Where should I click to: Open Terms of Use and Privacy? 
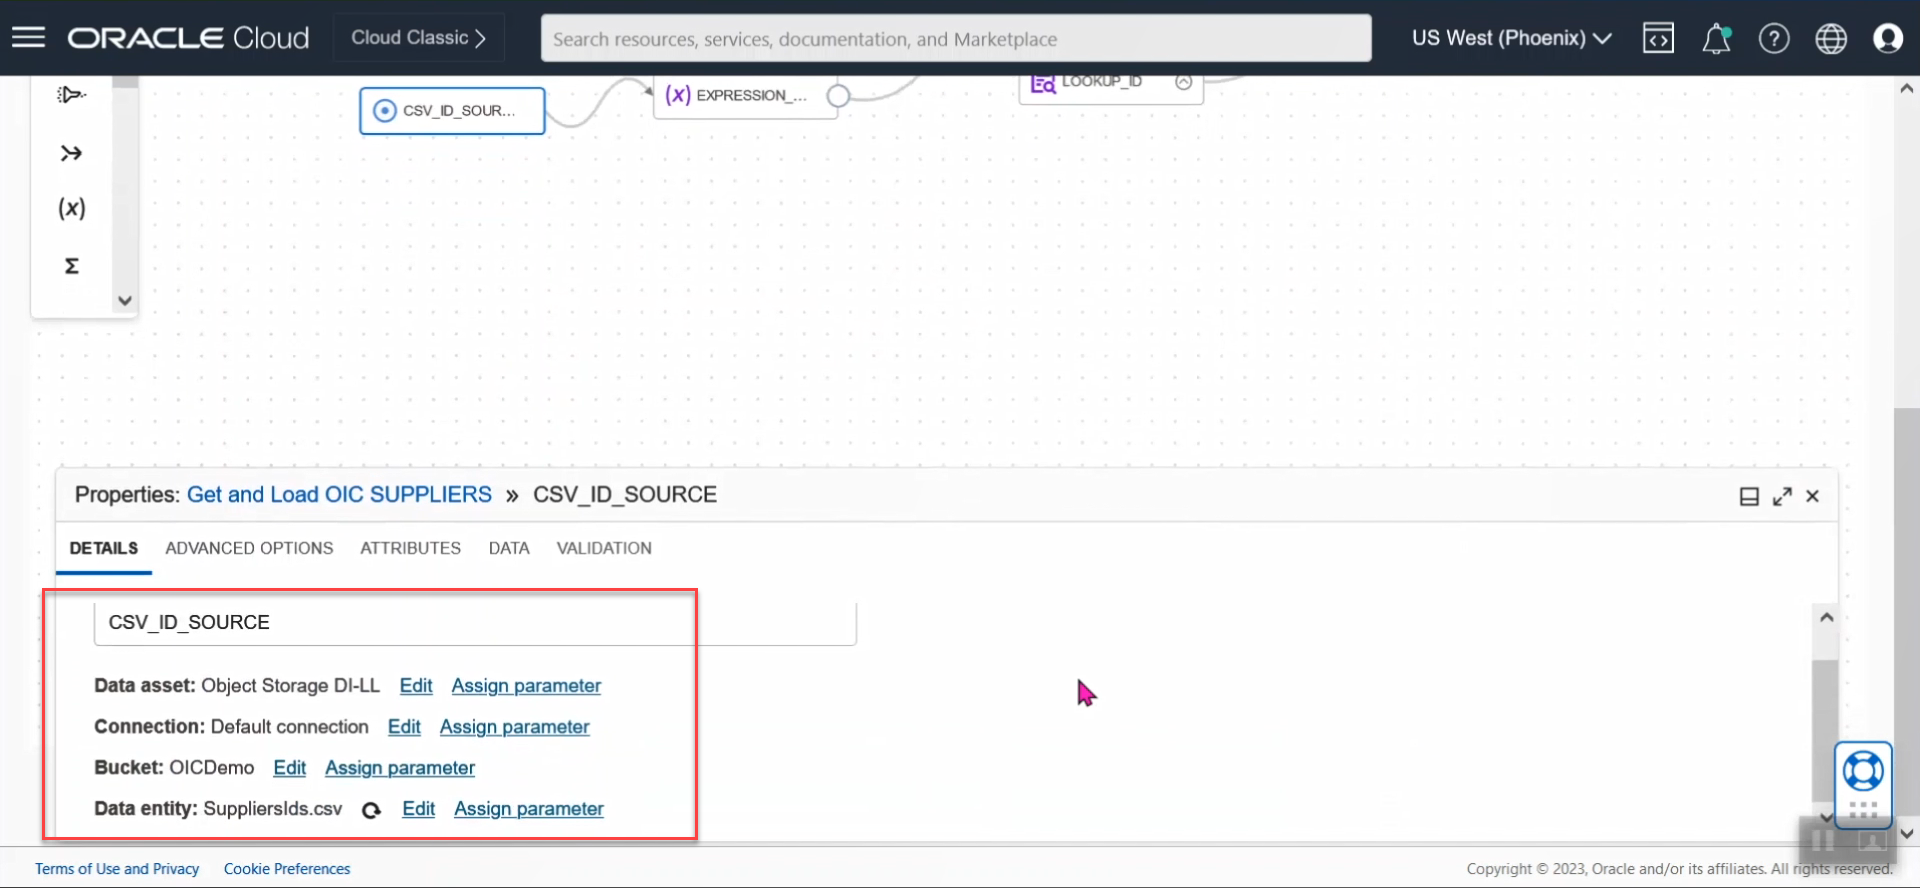117,869
